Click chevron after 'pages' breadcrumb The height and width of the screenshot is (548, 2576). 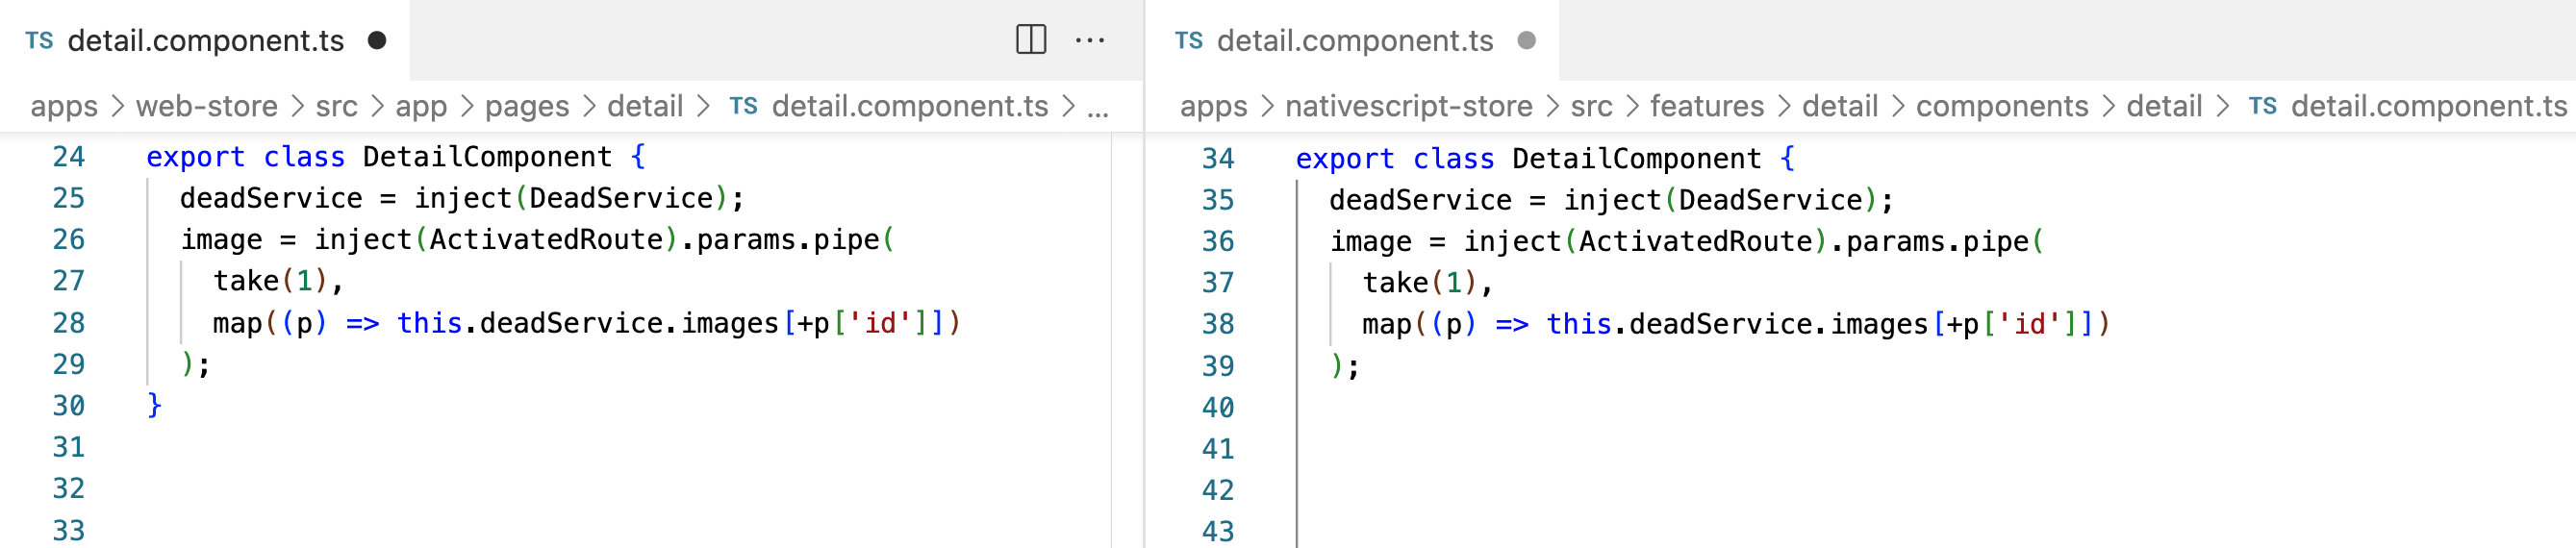588,106
